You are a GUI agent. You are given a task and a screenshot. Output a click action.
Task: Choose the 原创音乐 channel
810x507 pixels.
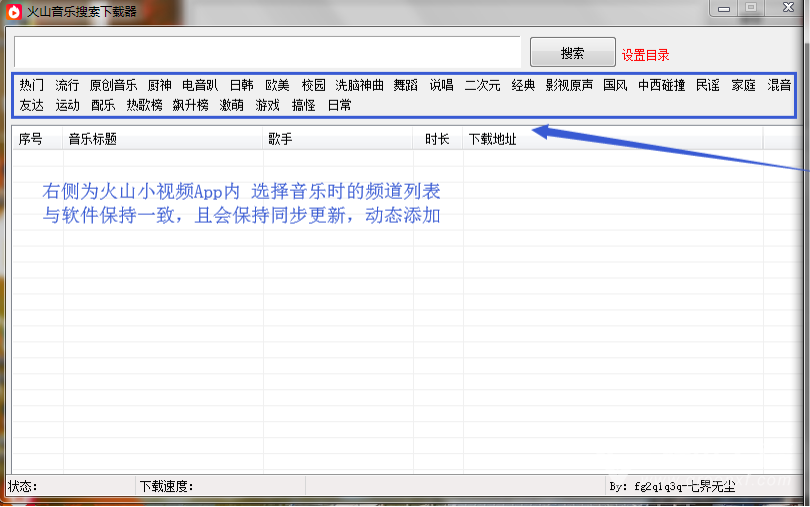(x=113, y=85)
